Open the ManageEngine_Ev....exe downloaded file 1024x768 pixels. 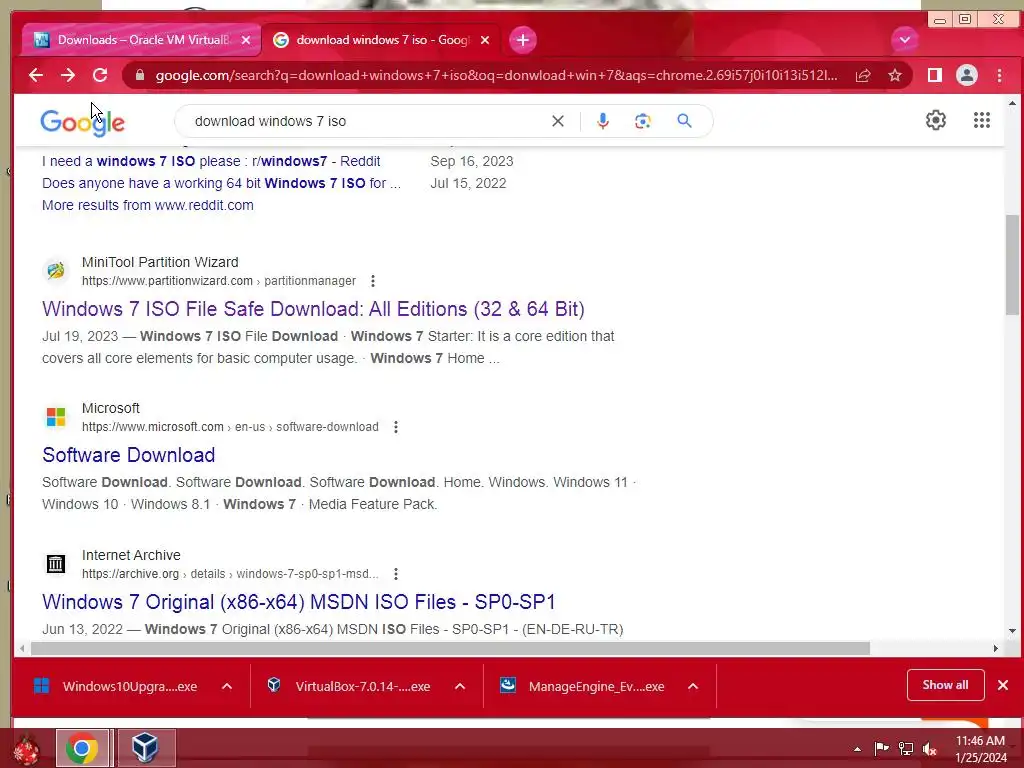583,686
